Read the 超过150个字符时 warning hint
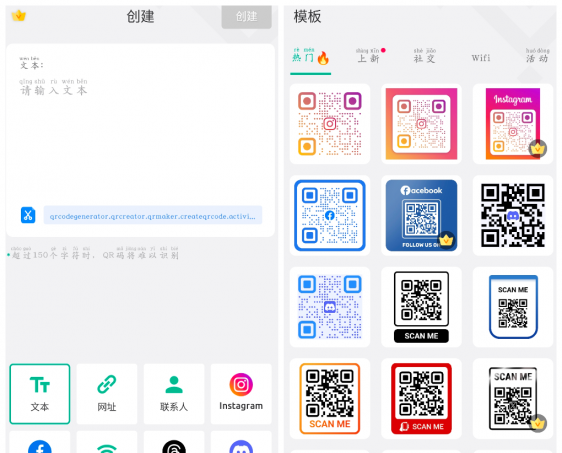Image resolution: width=562 pixels, height=453 pixels. click(94, 253)
